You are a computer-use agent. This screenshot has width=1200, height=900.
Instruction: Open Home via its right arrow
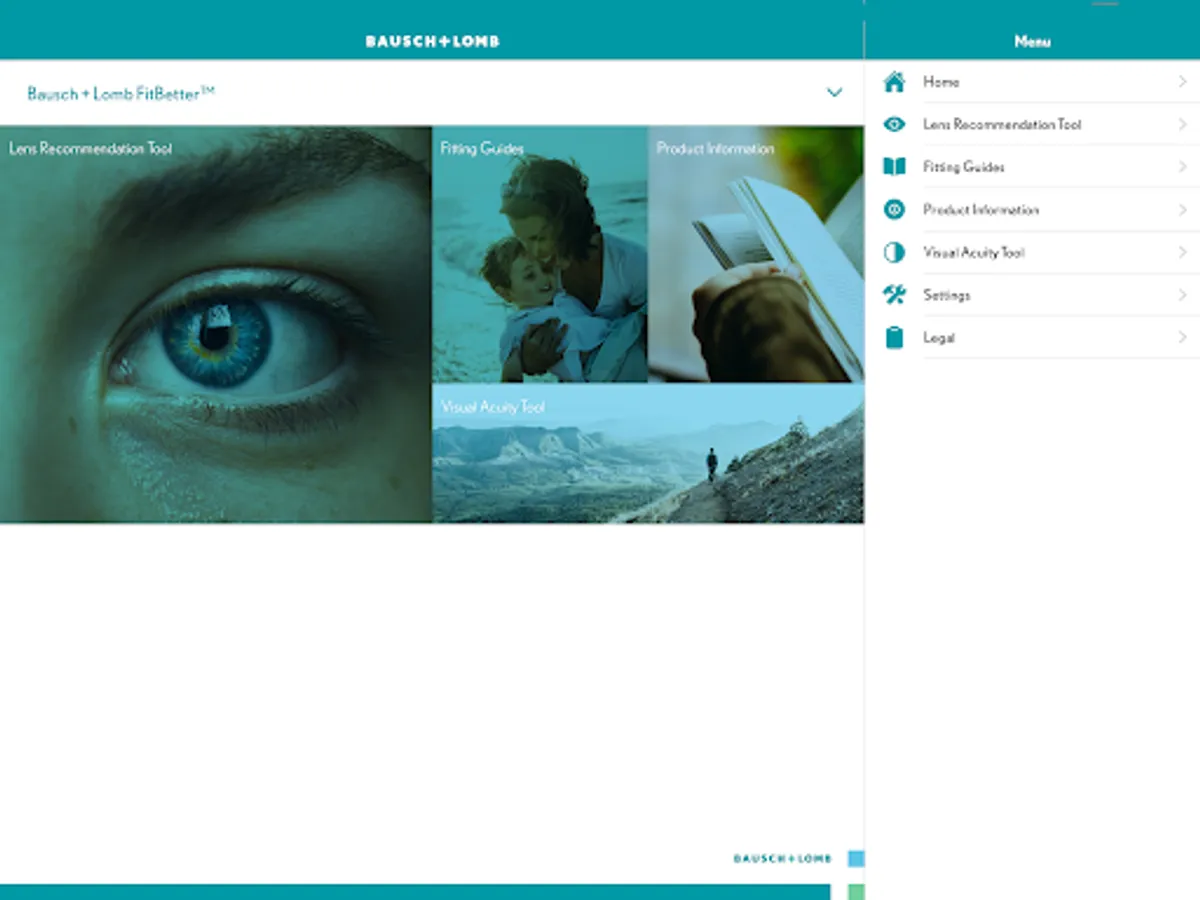(1182, 82)
